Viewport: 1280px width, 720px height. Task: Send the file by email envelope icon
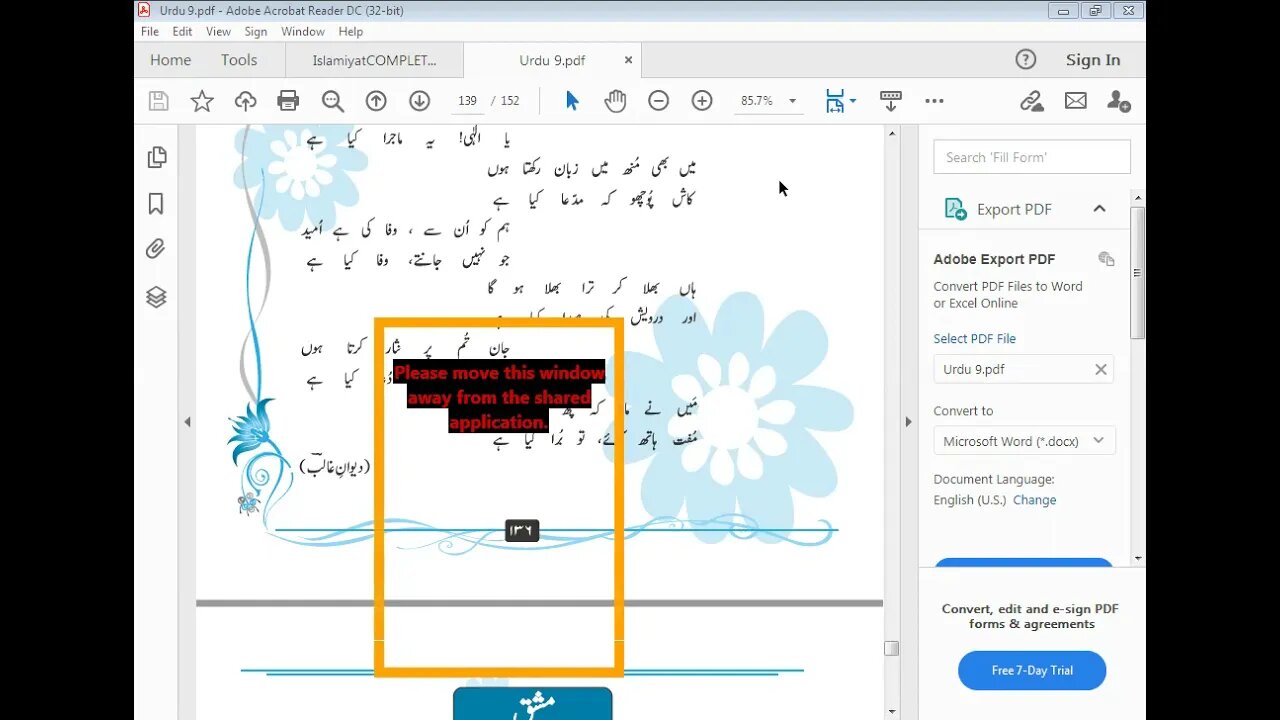click(1076, 101)
